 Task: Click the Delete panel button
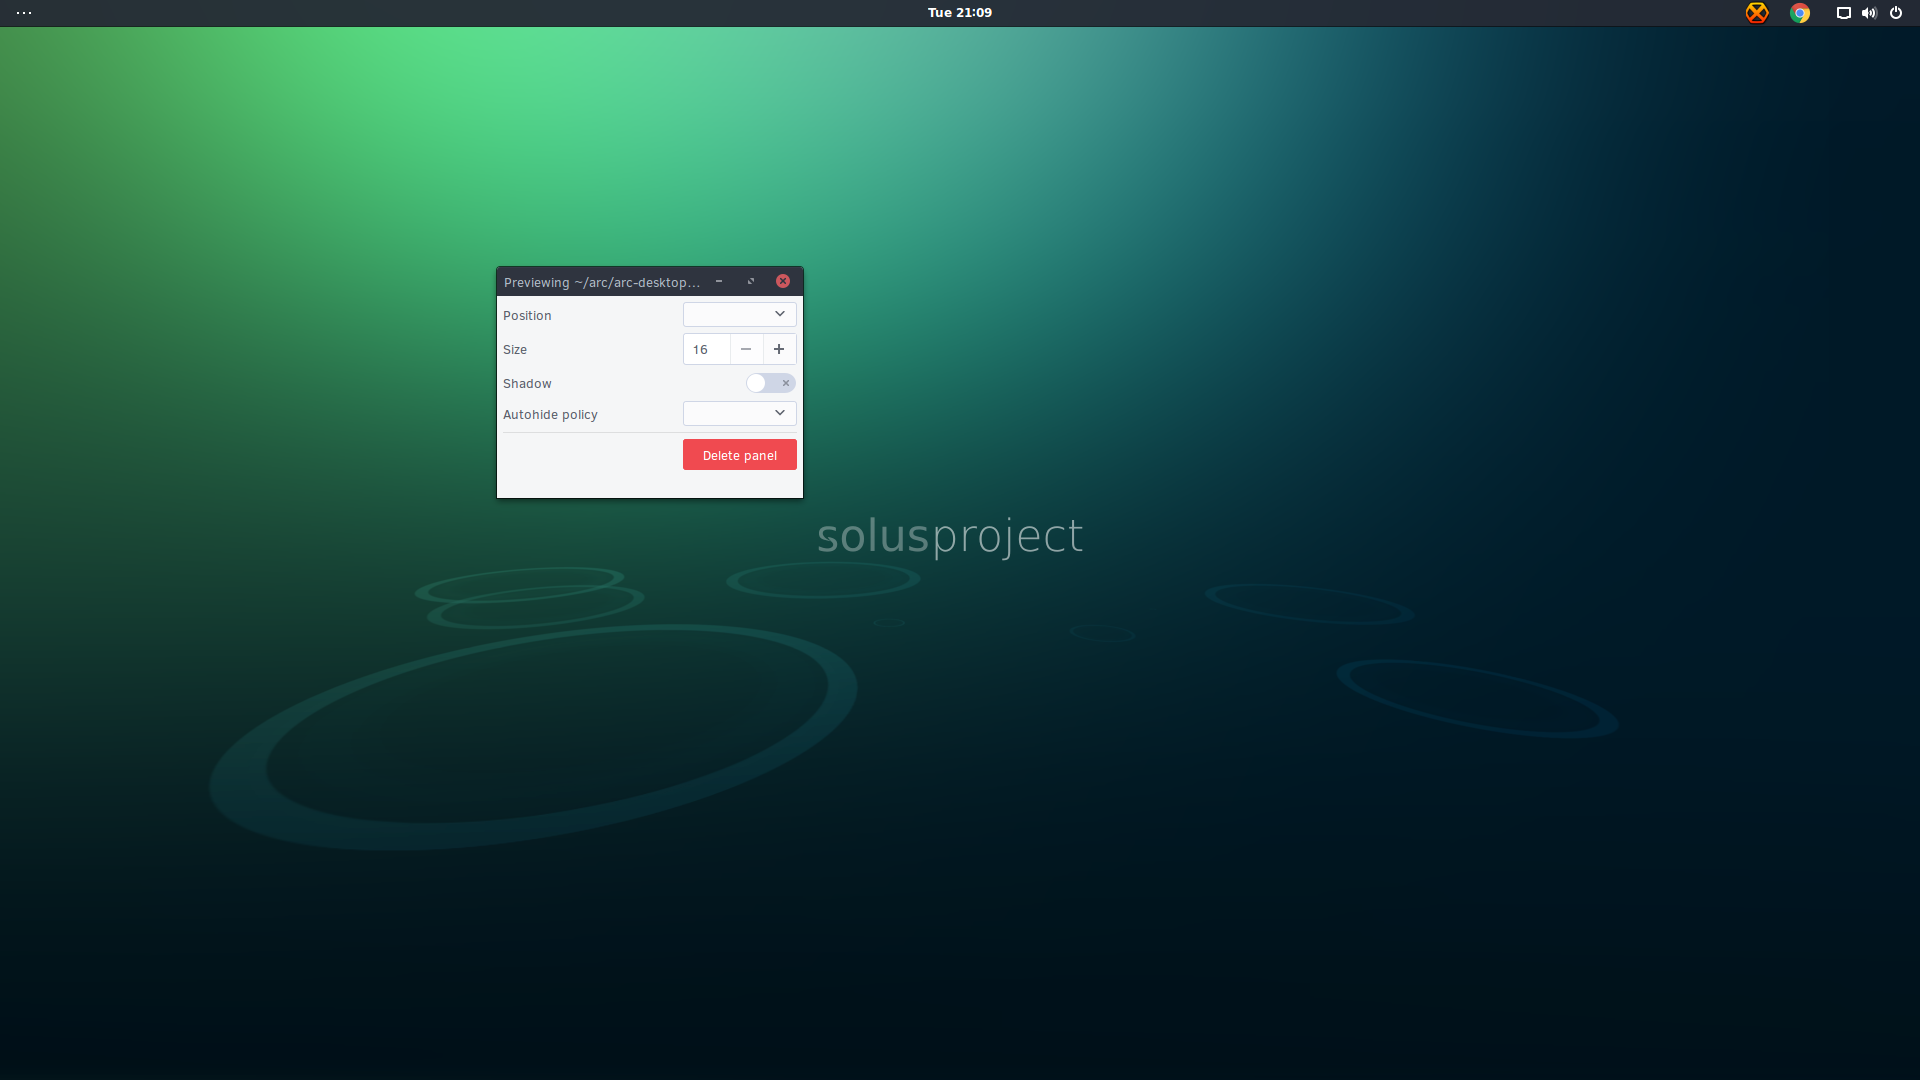pyautogui.click(x=740, y=455)
